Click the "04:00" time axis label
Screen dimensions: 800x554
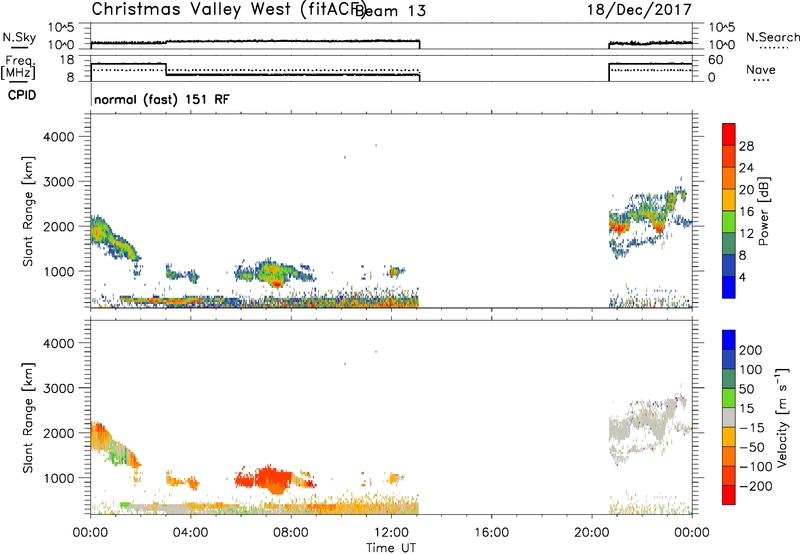pos(190,533)
